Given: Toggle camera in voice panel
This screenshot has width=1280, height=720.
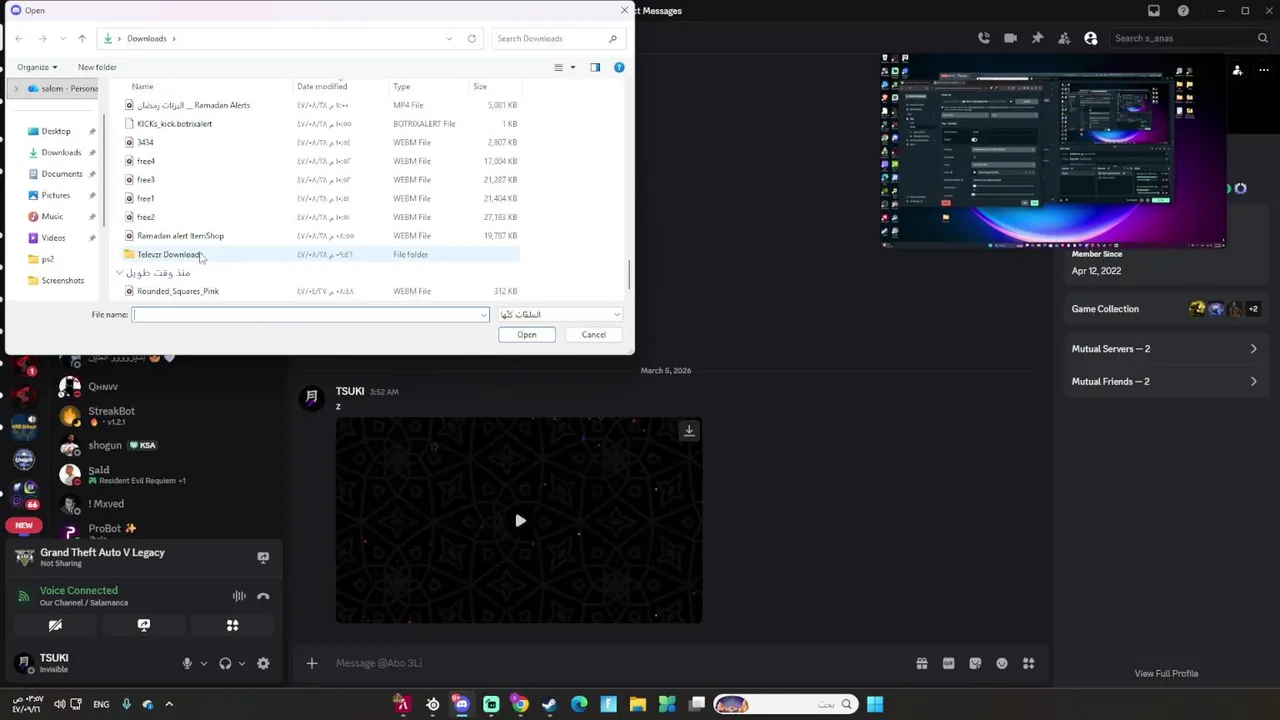Looking at the screenshot, I should pos(55,625).
